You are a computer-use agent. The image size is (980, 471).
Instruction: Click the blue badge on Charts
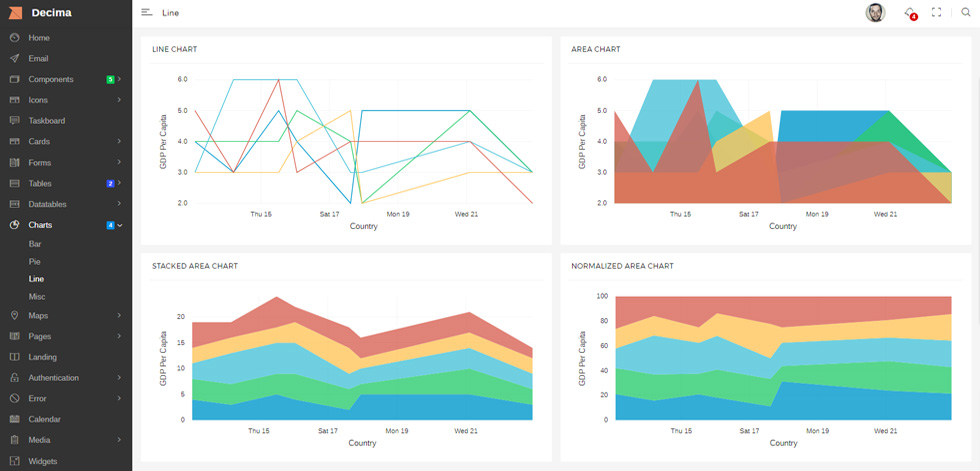click(110, 225)
